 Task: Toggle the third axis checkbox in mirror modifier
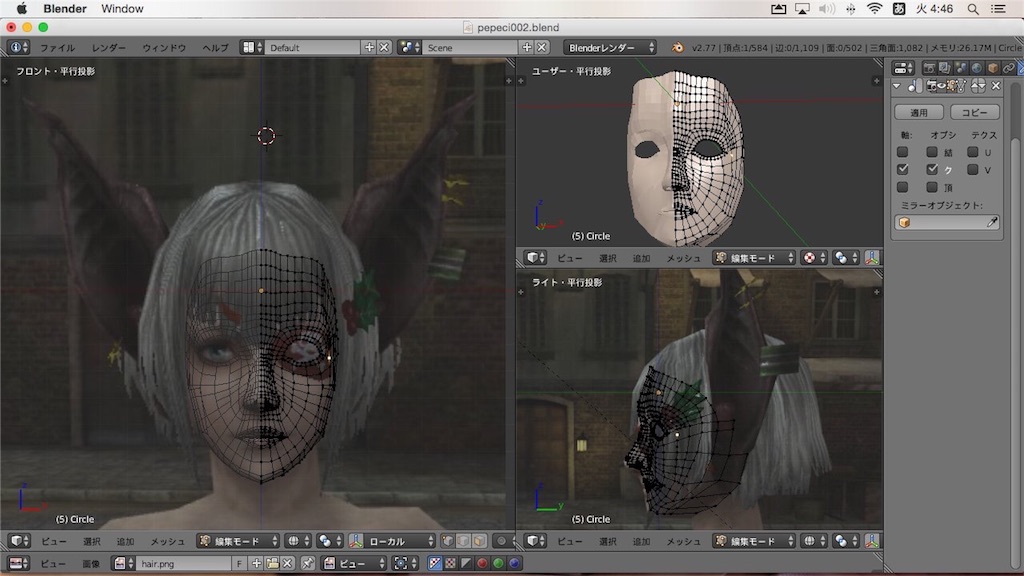903,187
